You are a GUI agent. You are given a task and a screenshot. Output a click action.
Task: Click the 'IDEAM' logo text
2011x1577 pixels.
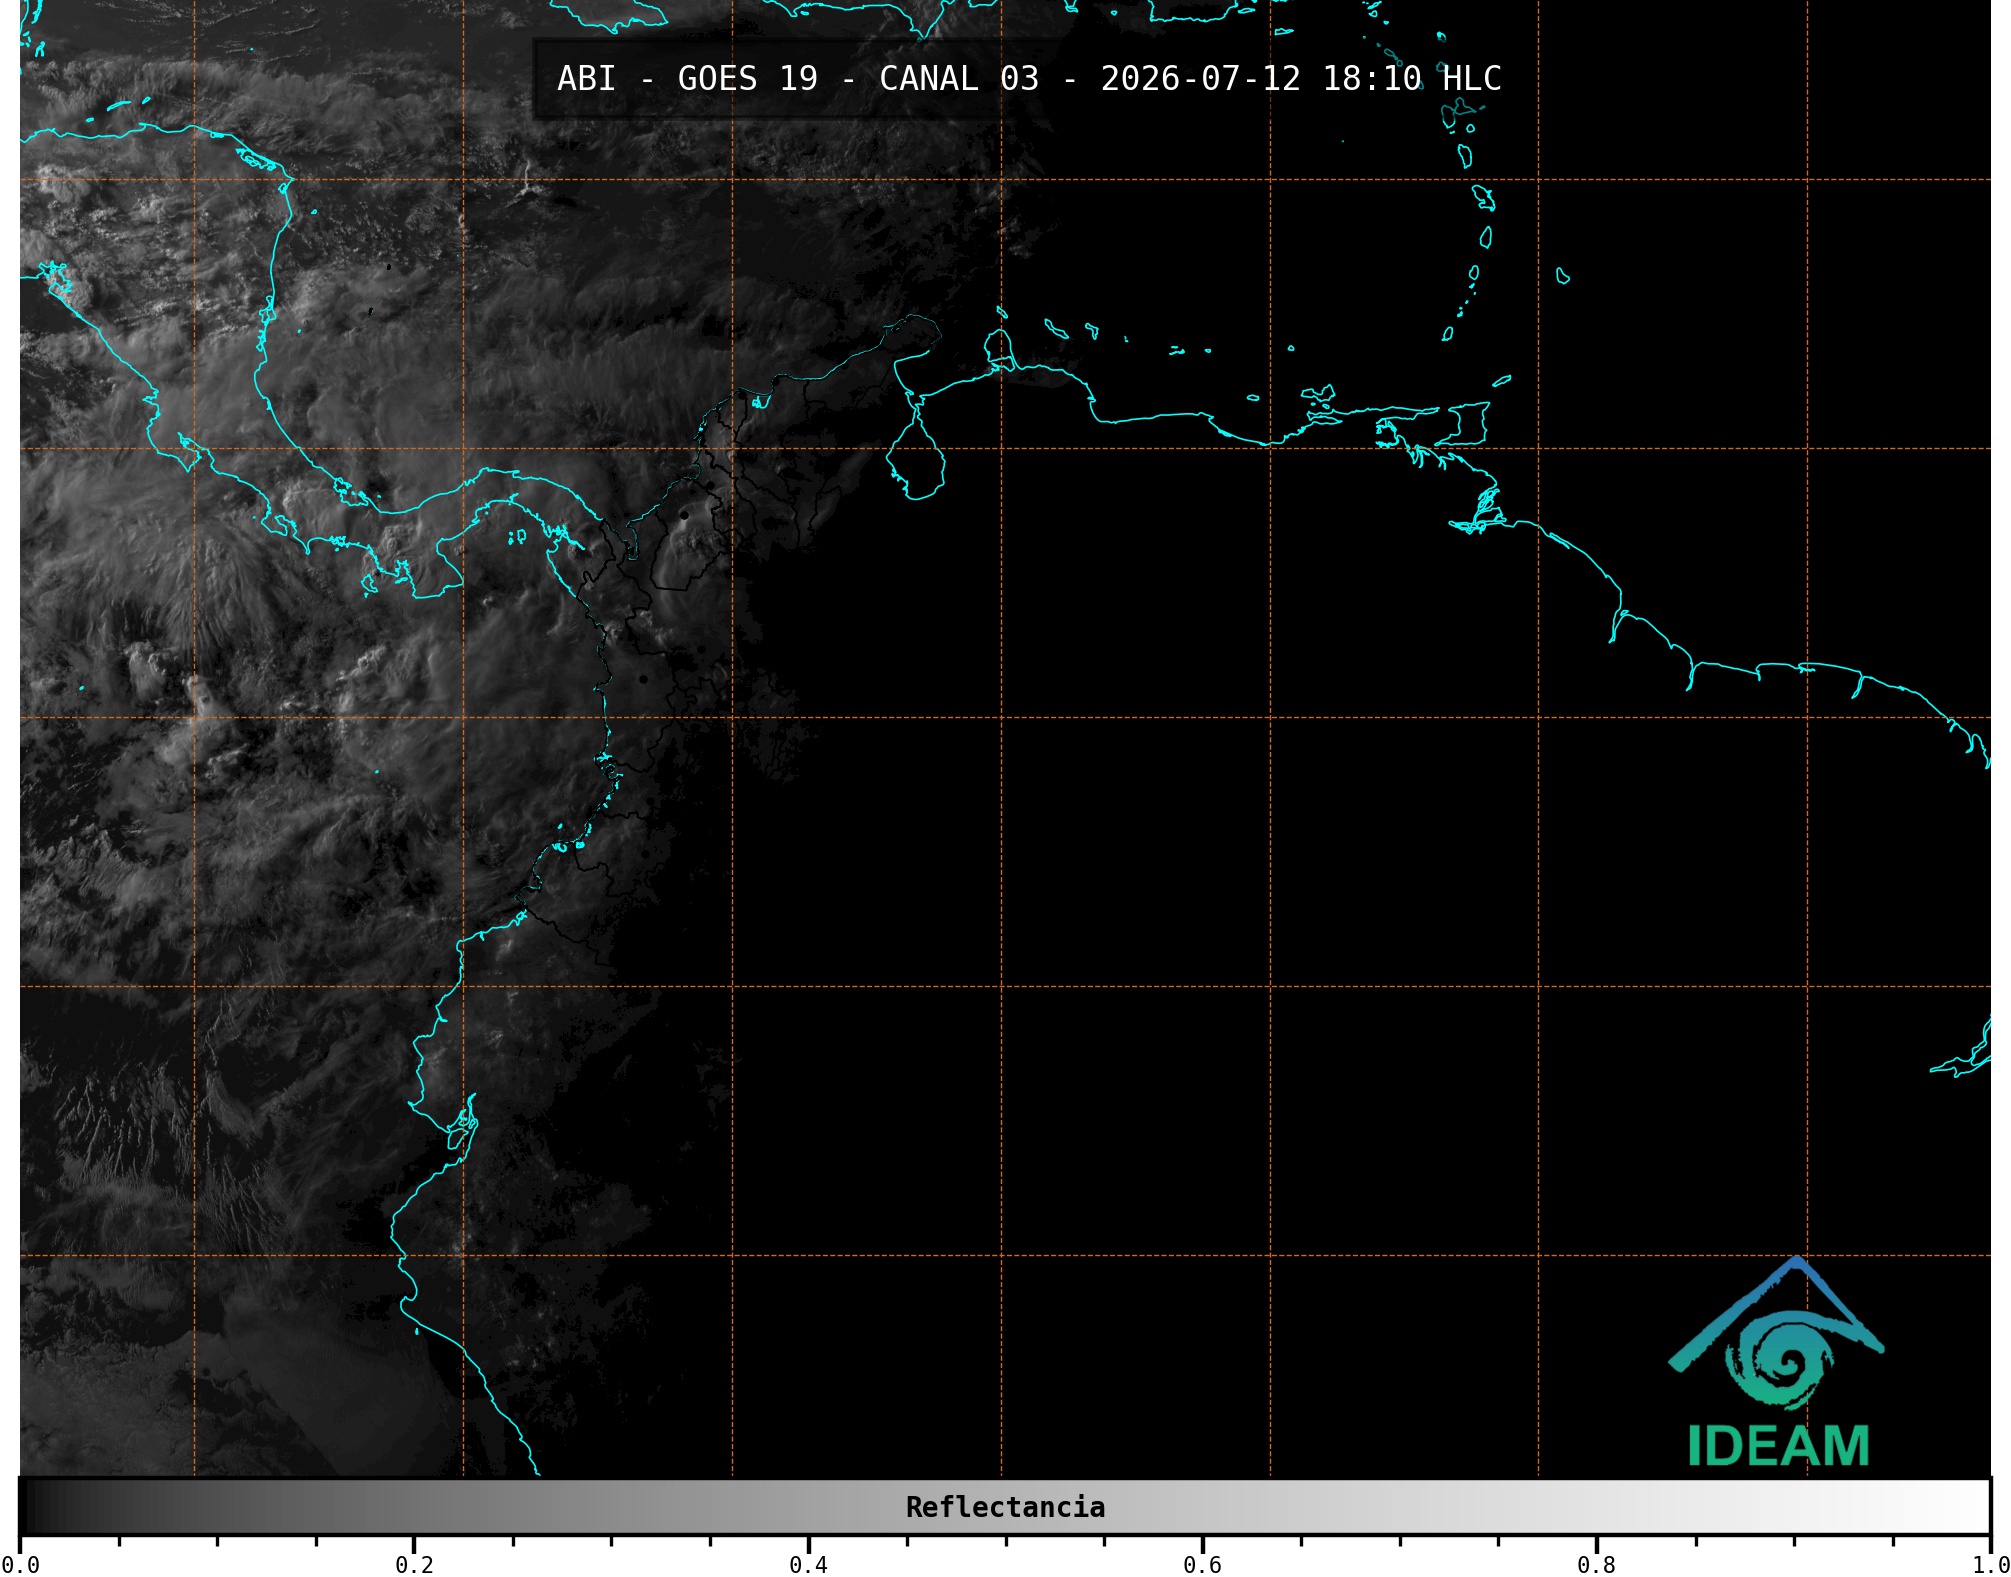pyautogui.click(x=1778, y=1446)
